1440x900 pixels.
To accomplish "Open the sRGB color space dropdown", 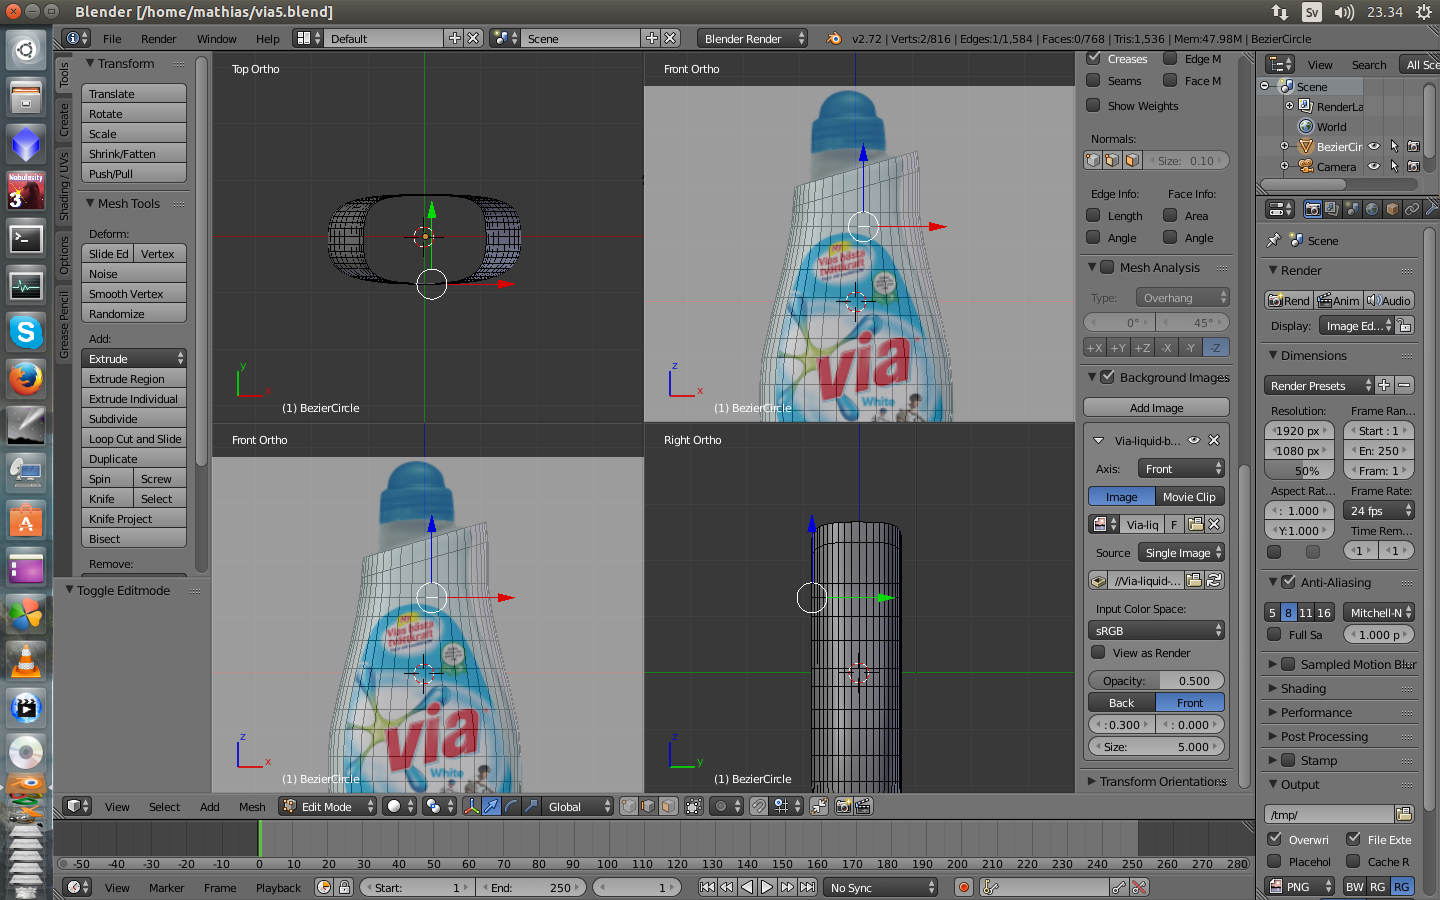I will click(1156, 630).
